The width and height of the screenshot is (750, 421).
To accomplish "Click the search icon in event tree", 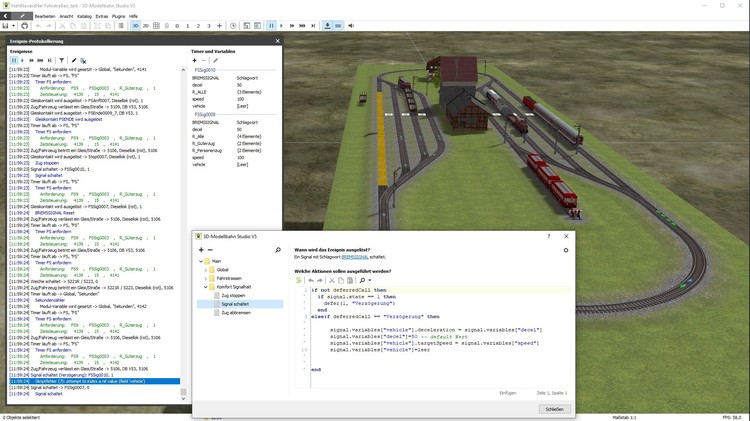I will 278,250.
